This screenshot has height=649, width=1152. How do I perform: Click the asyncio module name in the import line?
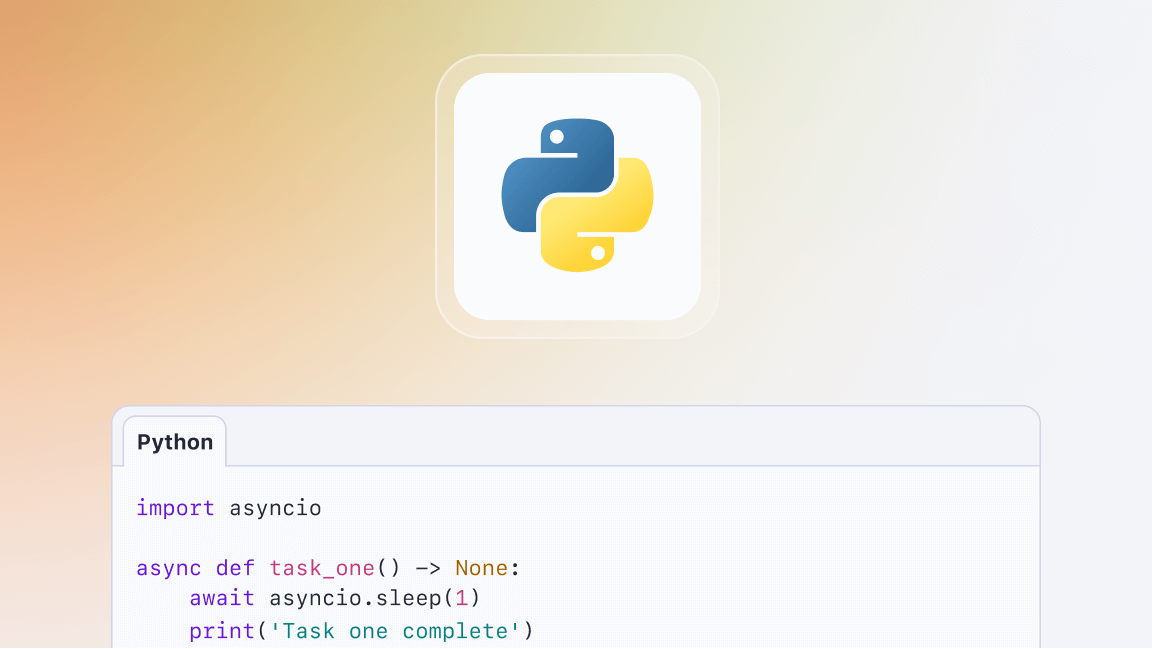pos(275,508)
